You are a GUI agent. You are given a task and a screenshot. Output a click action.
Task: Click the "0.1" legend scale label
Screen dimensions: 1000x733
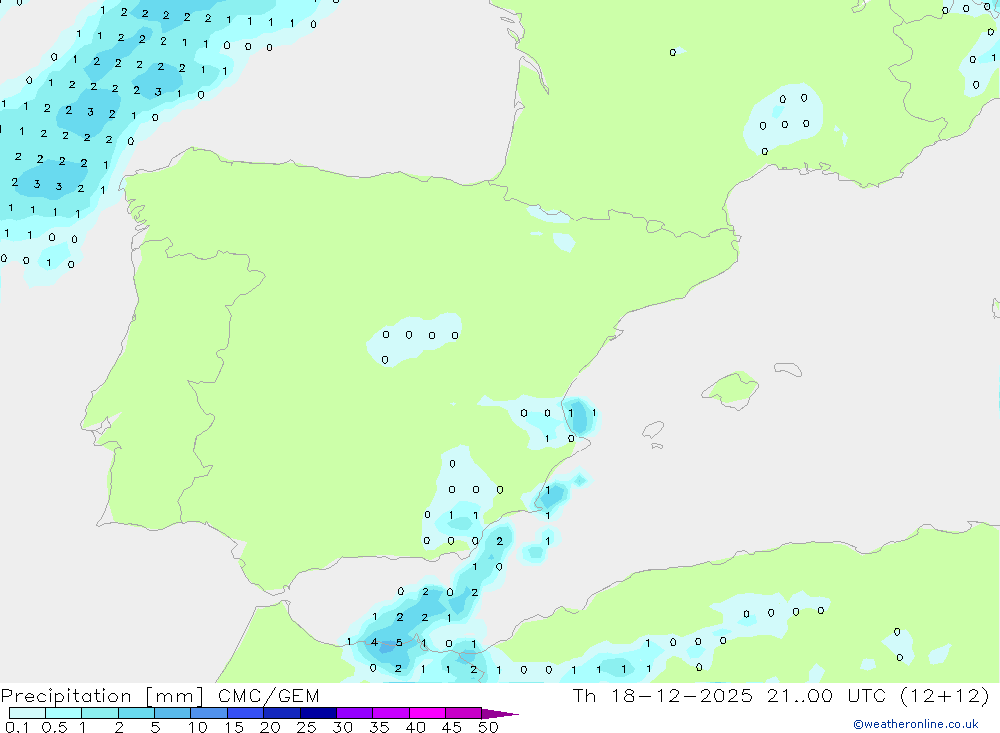pyautogui.click(x=17, y=727)
